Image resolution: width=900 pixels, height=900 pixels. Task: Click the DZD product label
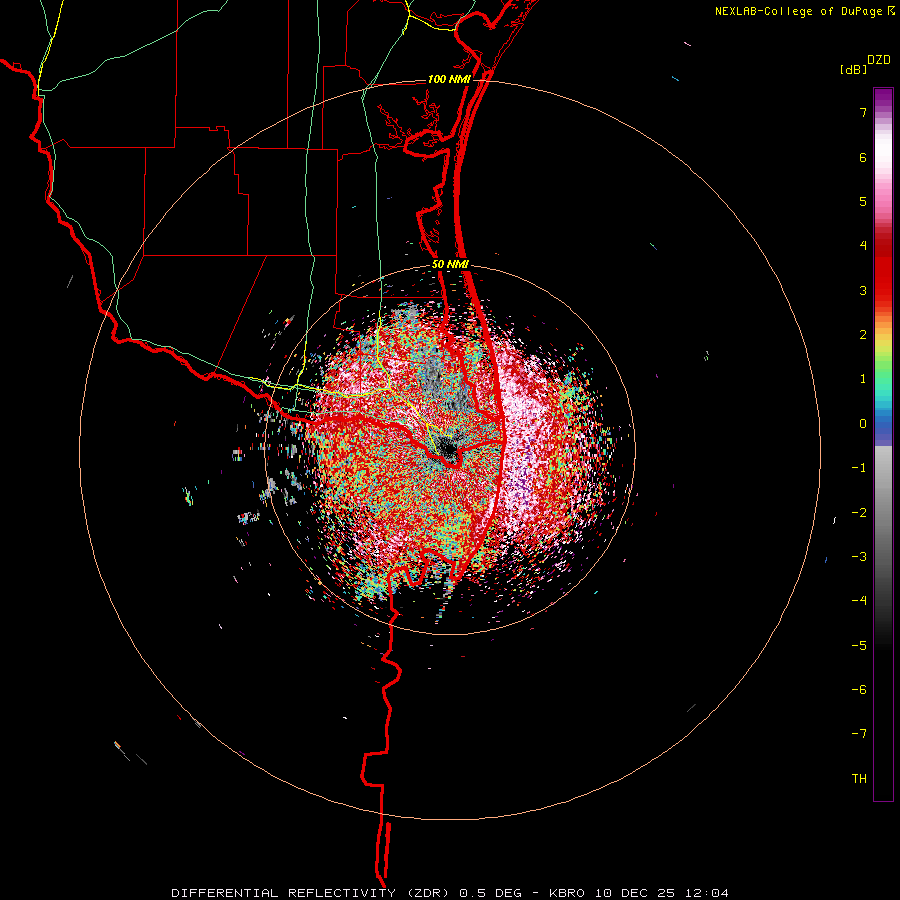click(x=879, y=60)
